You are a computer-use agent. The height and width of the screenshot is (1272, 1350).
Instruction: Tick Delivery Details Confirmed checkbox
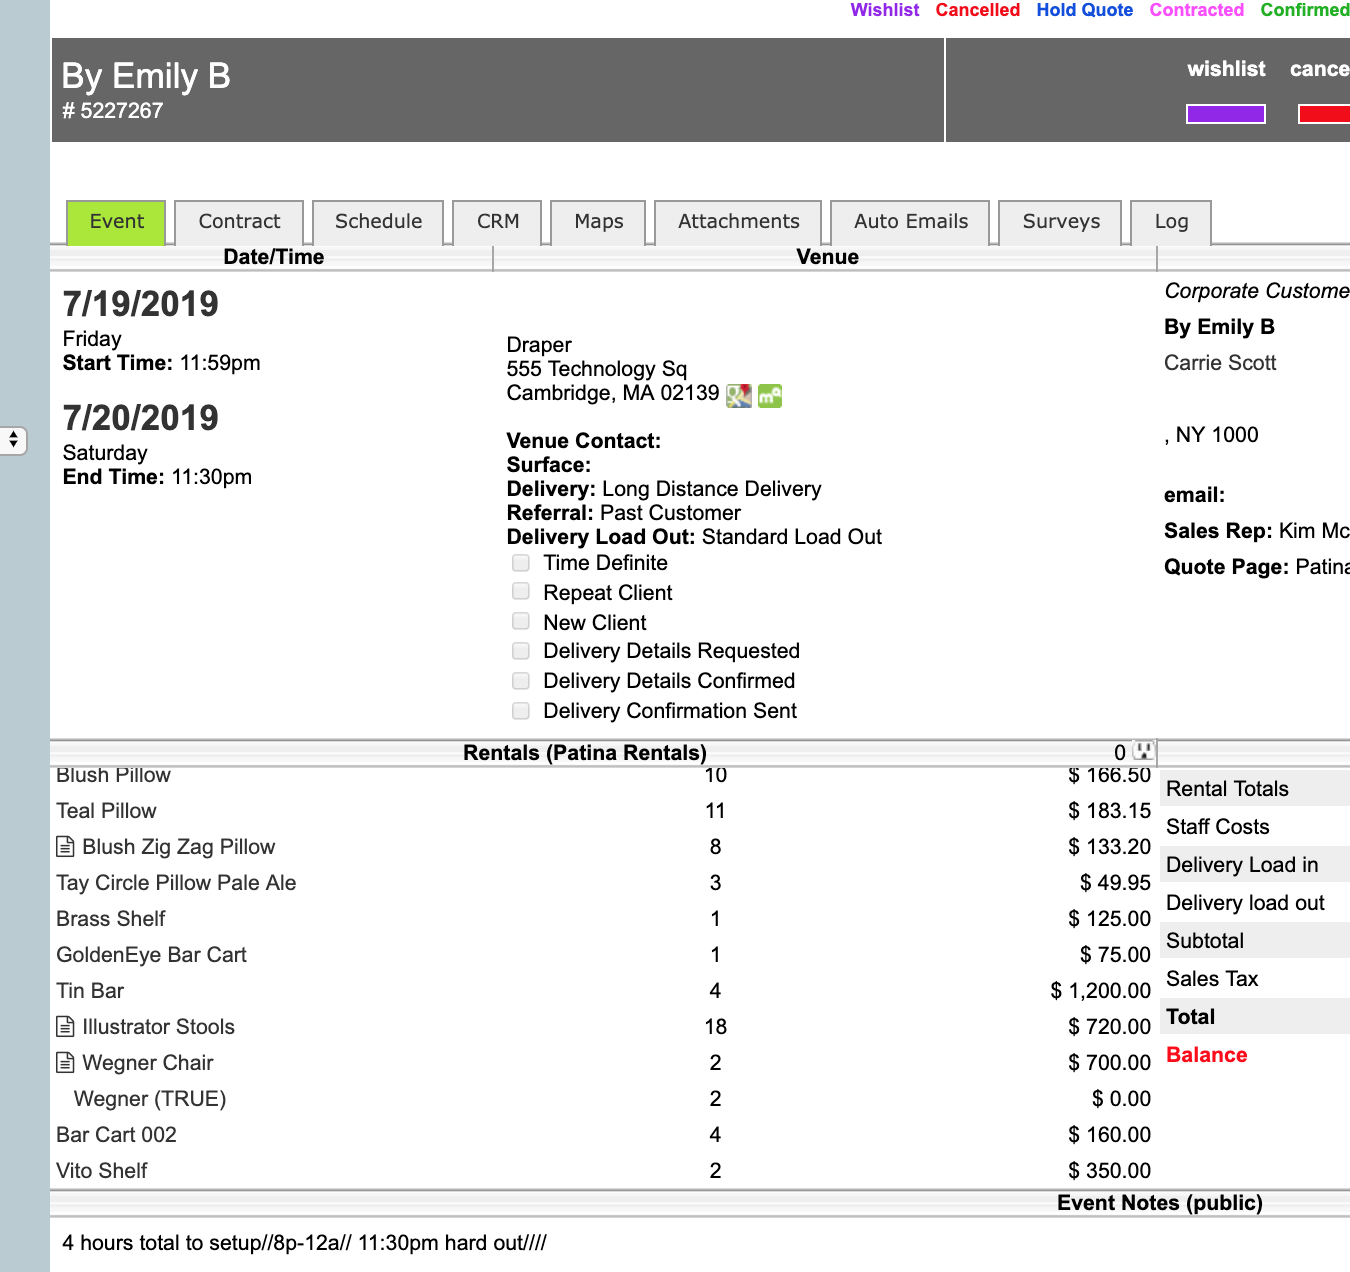click(x=521, y=681)
